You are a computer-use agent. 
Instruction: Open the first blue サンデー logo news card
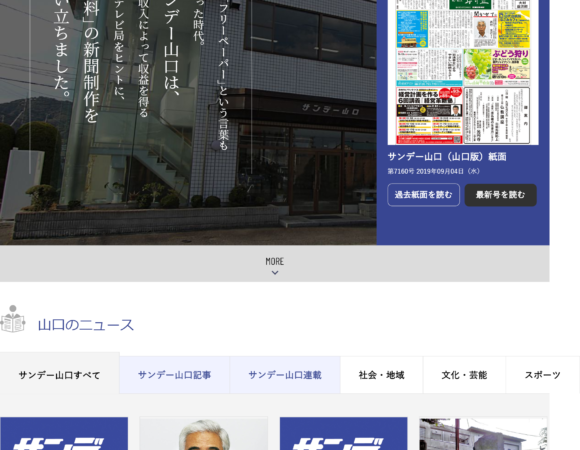pyautogui.click(x=64, y=434)
